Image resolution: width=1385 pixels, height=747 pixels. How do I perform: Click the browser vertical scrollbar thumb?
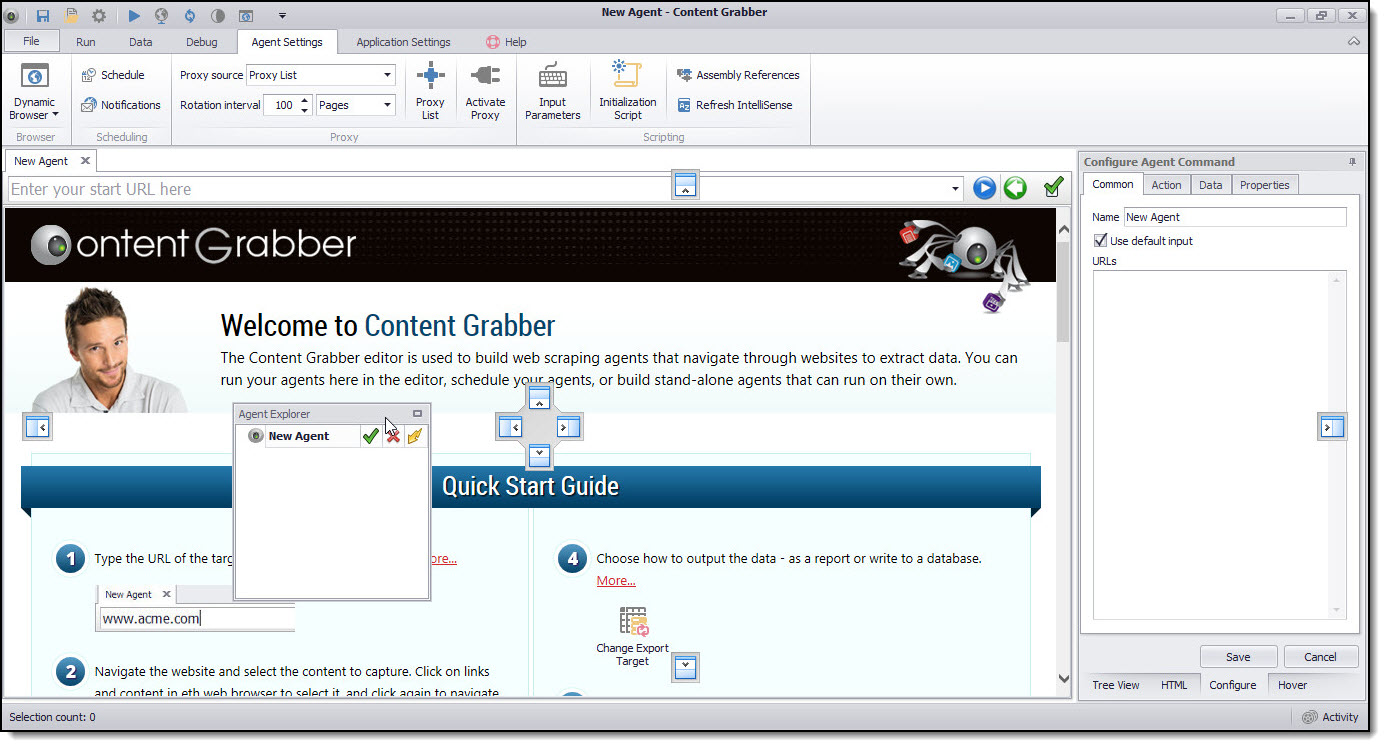pos(1063,293)
